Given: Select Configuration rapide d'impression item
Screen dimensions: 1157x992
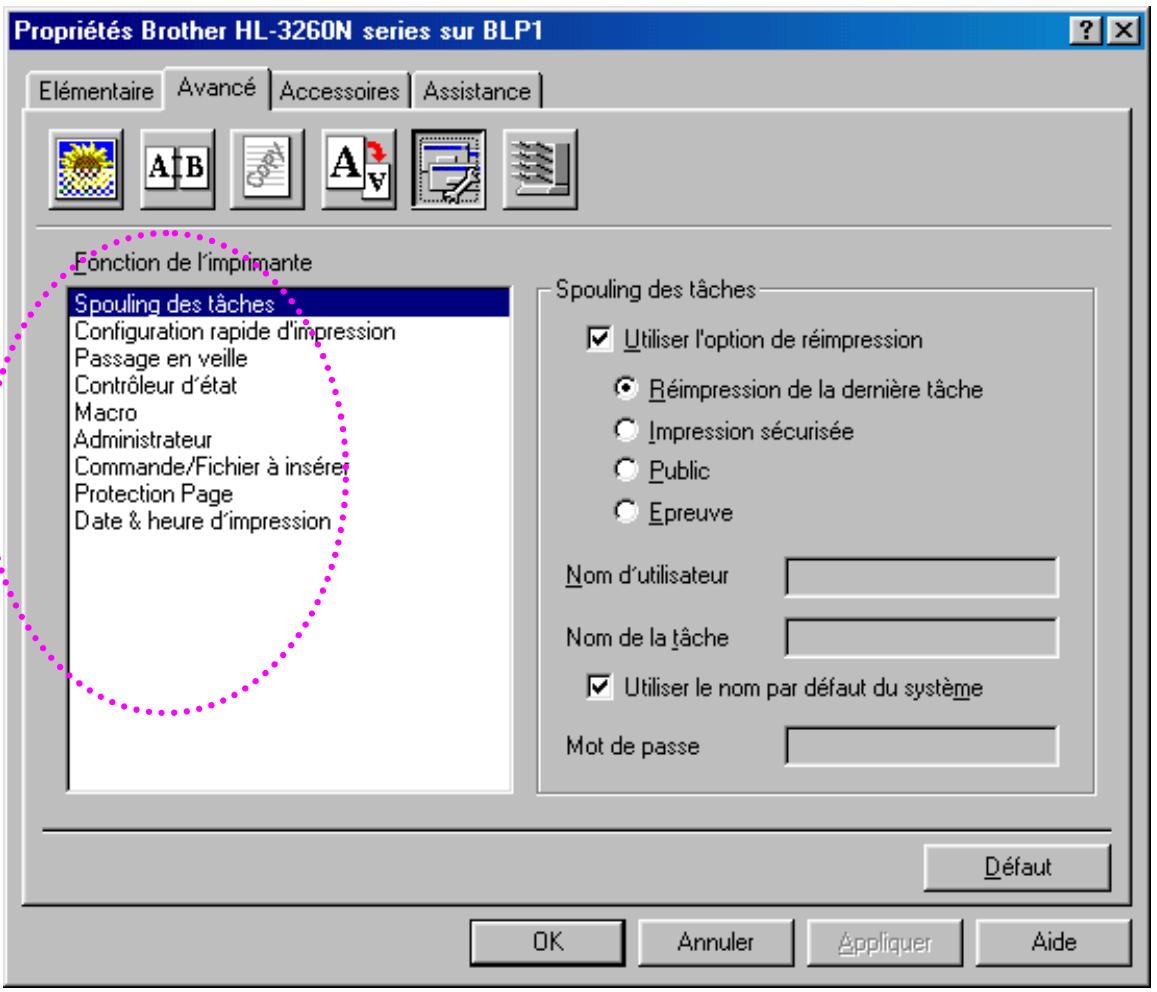Looking at the screenshot, I should [x=289, y=331].
